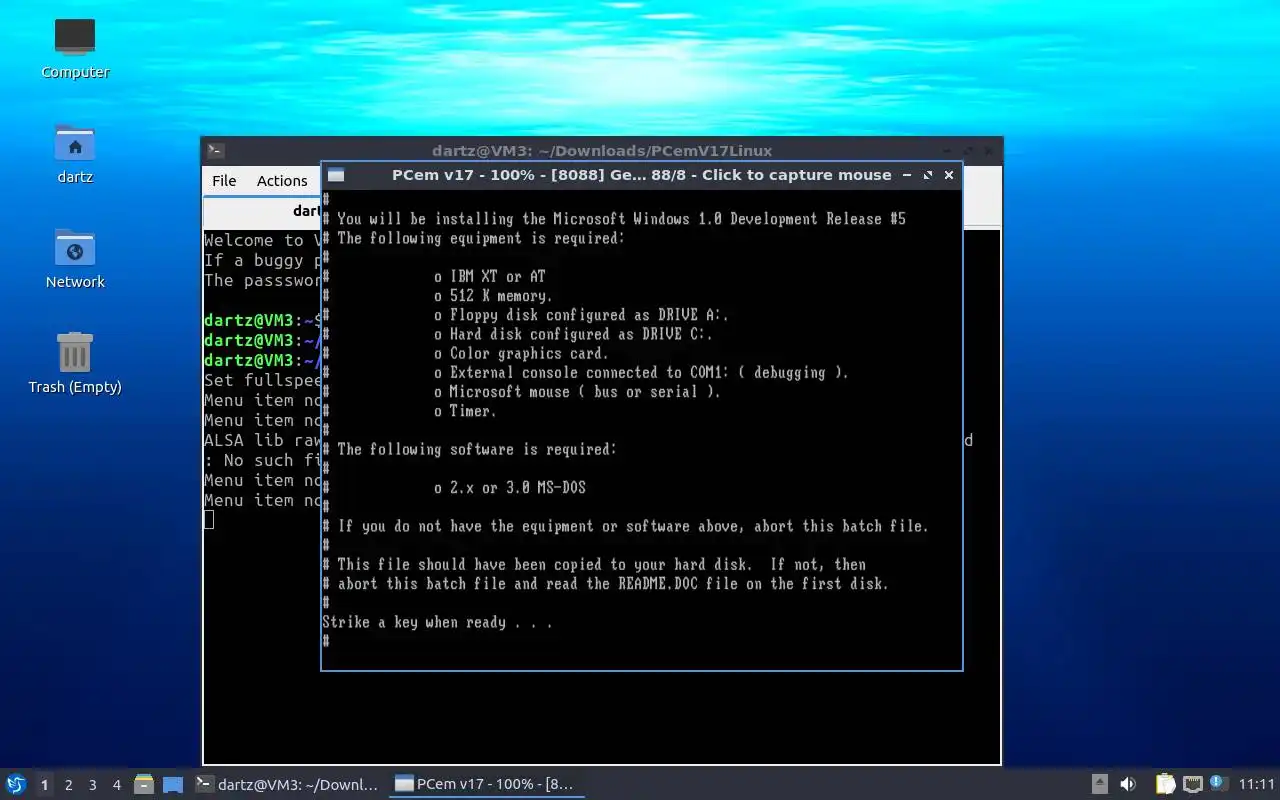Screen dimensions: 1280x800
Task: Open the Actions menu in terminal
Action: (x=282, y=180)
